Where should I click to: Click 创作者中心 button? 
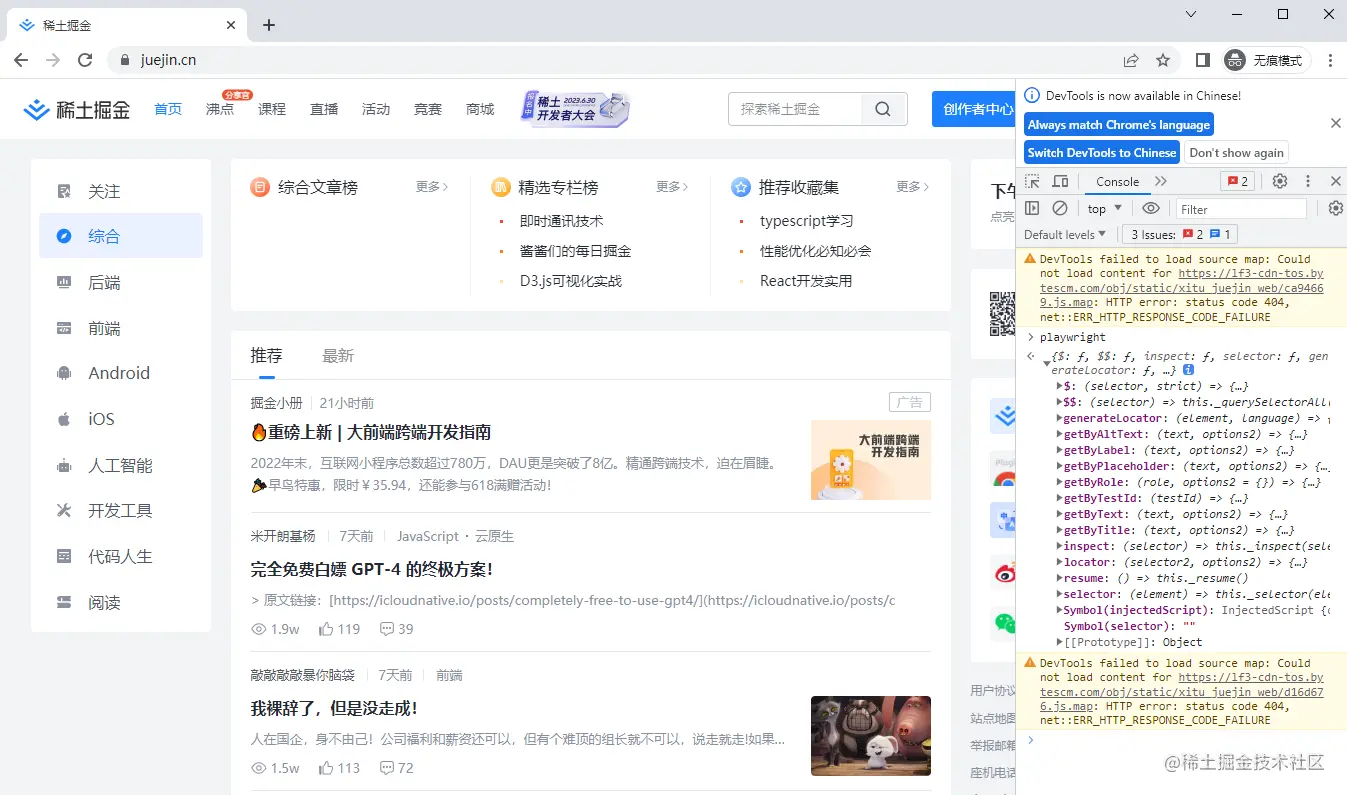coord(974,109)
